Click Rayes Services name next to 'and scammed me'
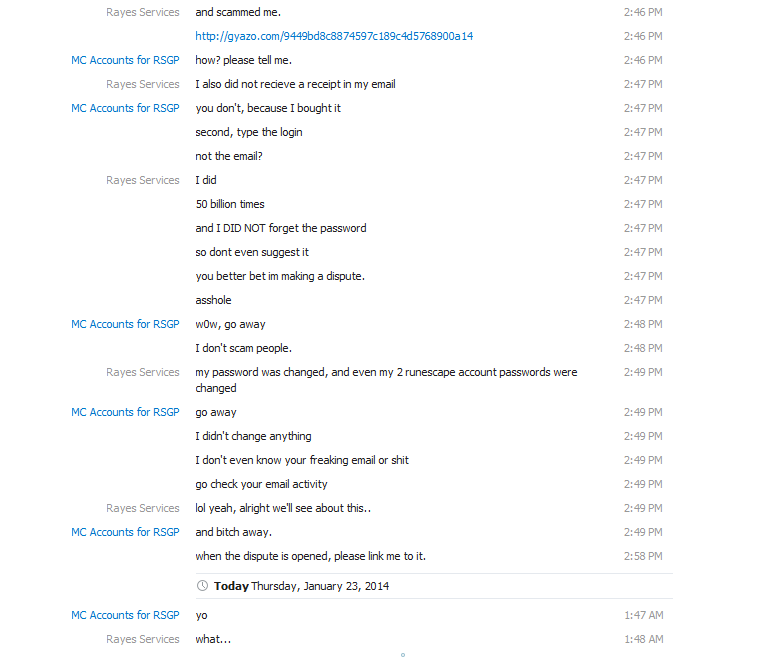The height and width of the screenshot is (659, 781). [x=142, y=12]
